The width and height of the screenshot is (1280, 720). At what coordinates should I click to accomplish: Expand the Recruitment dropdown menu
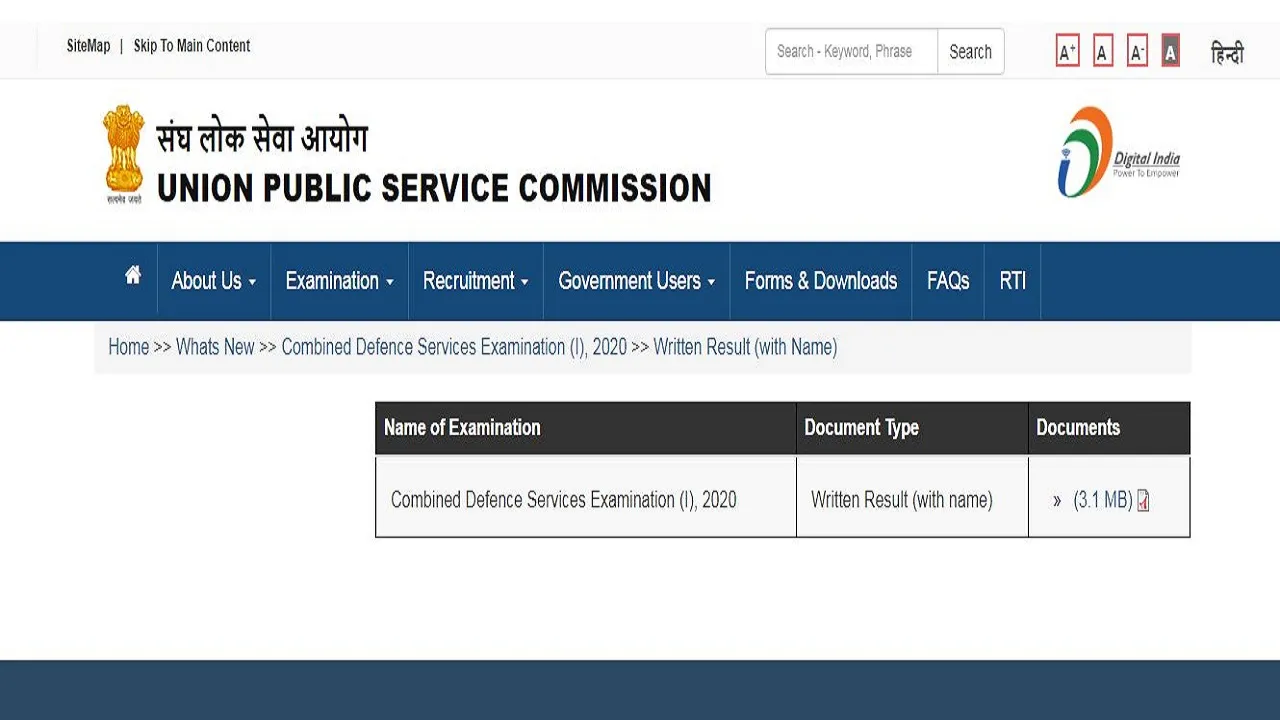[476, 281]
